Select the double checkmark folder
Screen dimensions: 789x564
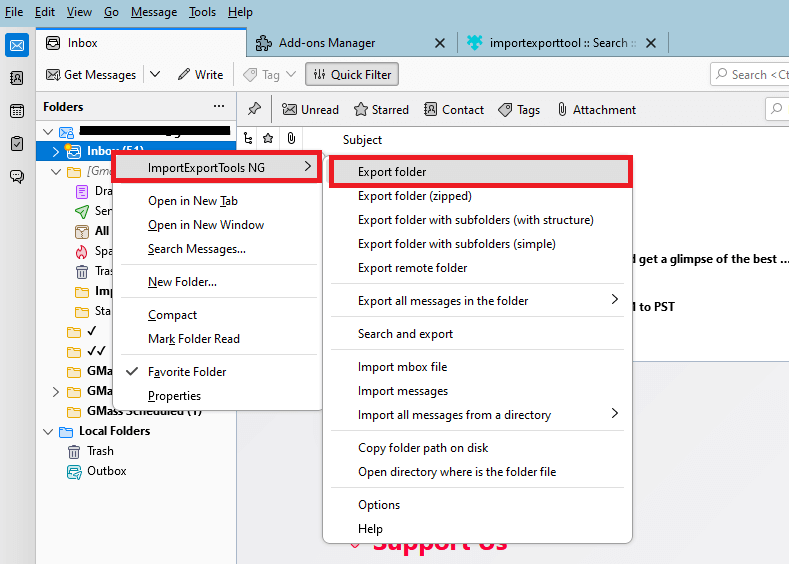click(x=87, y=351)
